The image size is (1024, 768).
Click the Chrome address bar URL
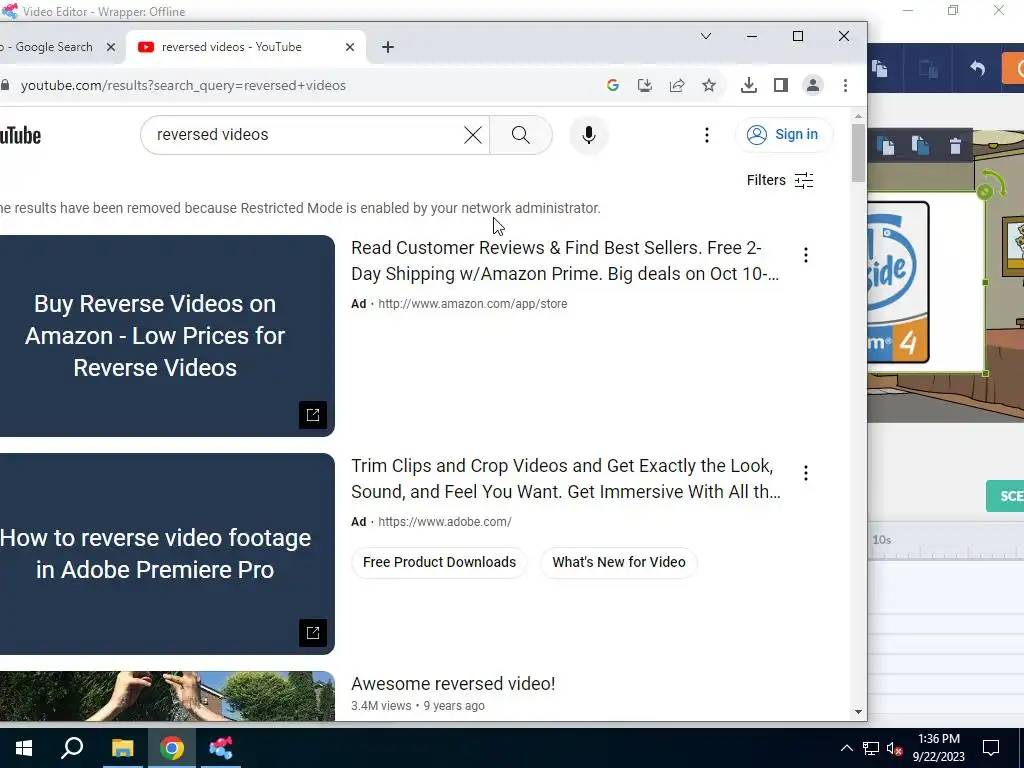pos(184,86)
